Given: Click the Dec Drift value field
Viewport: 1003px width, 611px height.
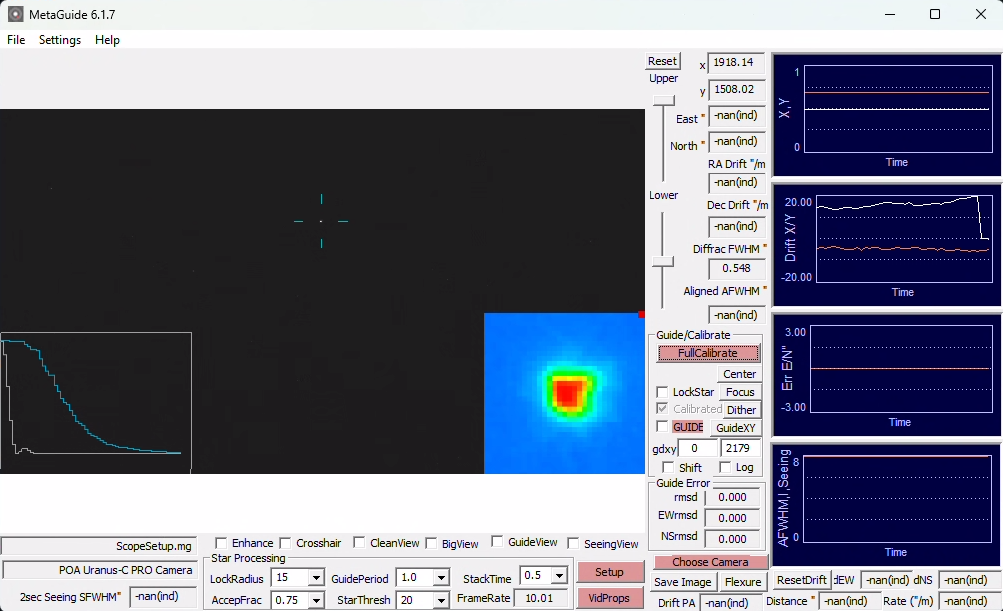Looking at the screenshot, I should (736, 227).
